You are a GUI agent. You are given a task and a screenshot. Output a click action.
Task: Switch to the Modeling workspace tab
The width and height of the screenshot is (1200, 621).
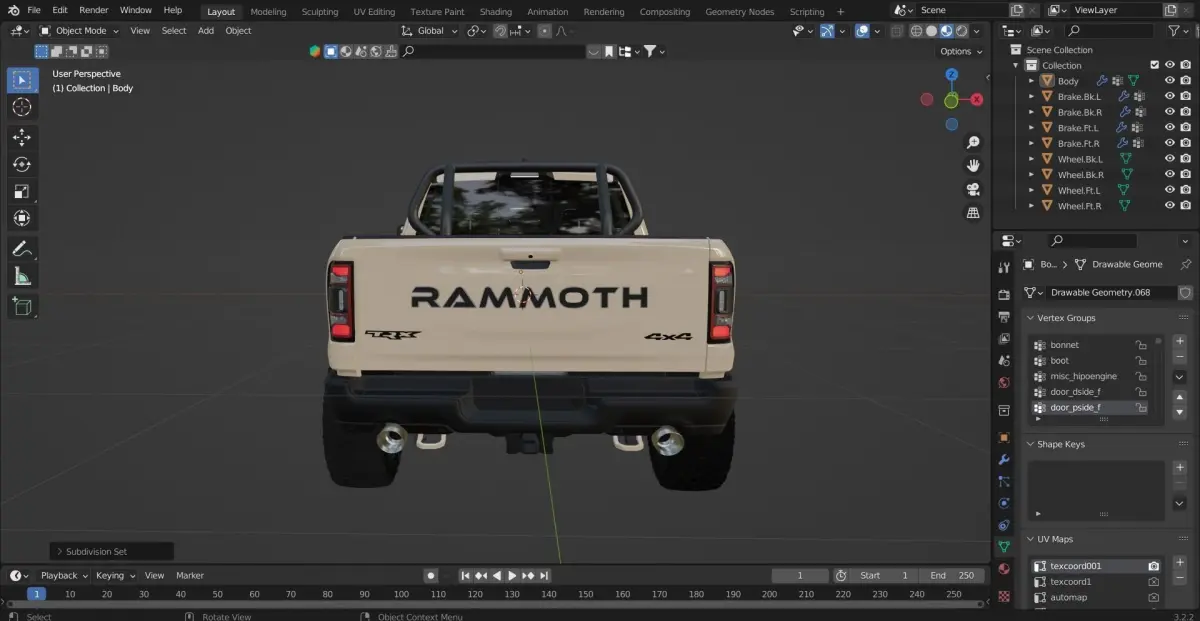point(268,12)
